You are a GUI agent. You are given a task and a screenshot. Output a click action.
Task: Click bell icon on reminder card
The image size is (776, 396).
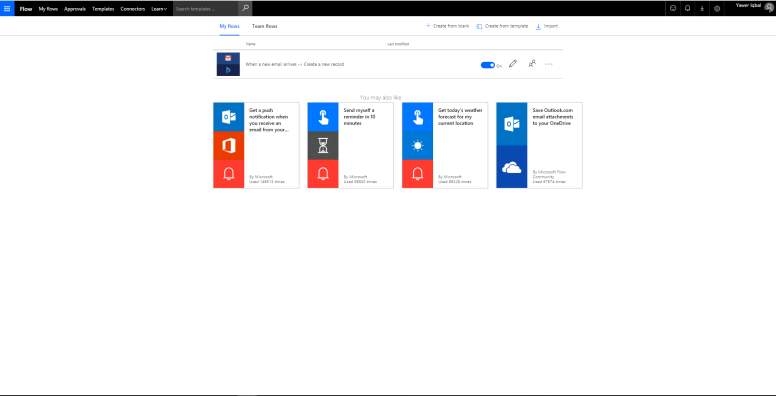[x=323, y=174]
